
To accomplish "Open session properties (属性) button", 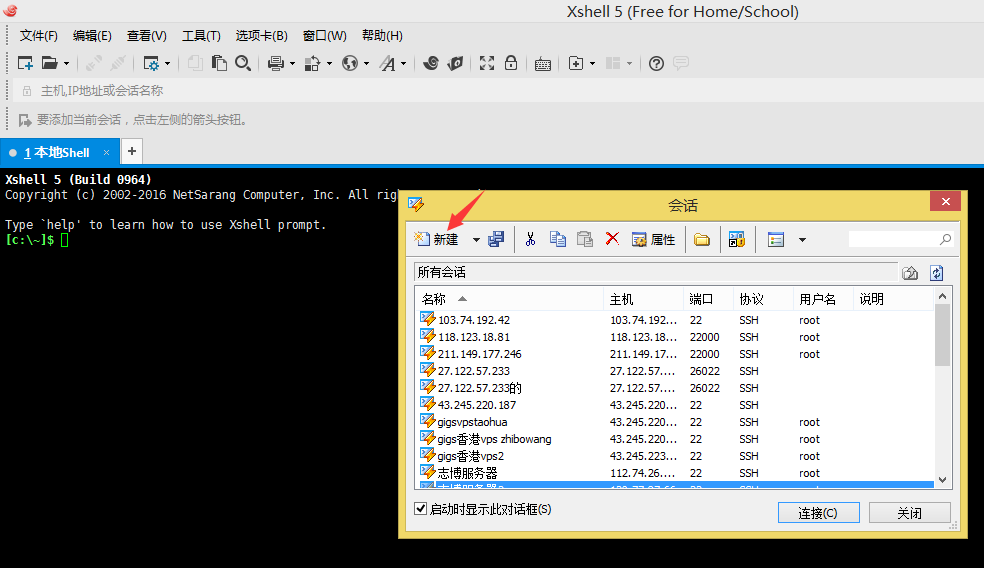I will [653, 239].
